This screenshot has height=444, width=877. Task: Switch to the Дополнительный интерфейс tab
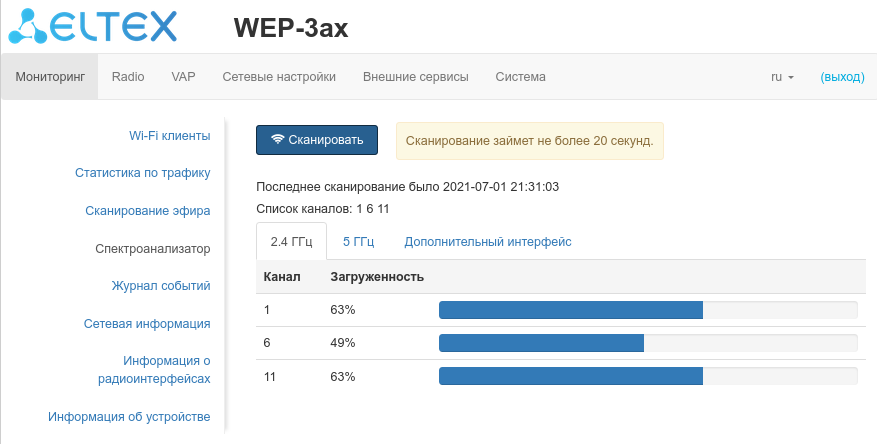pos(487,242)
